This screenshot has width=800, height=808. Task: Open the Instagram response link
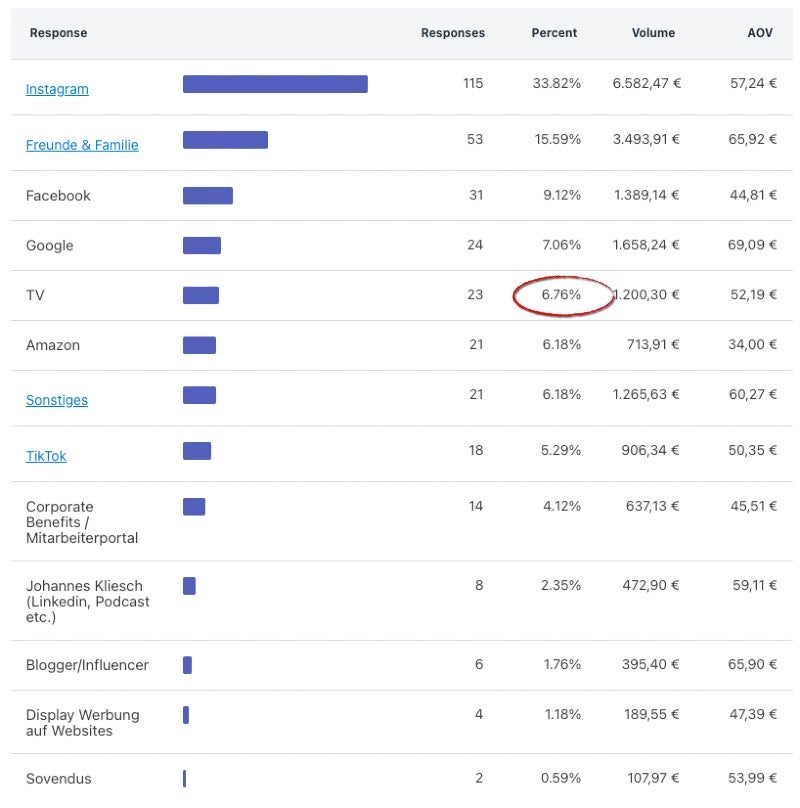(x=57, y=89)
